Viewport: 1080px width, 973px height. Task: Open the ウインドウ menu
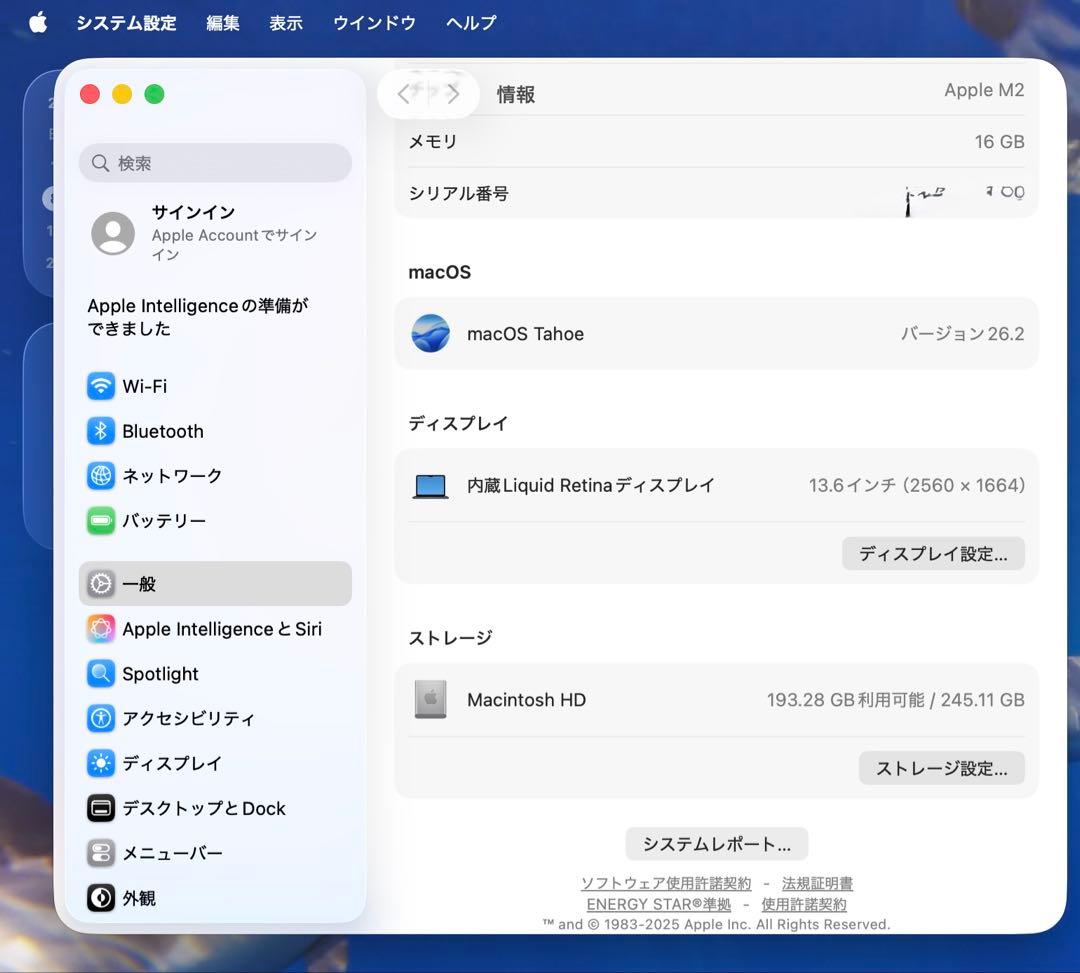(373, 22)
